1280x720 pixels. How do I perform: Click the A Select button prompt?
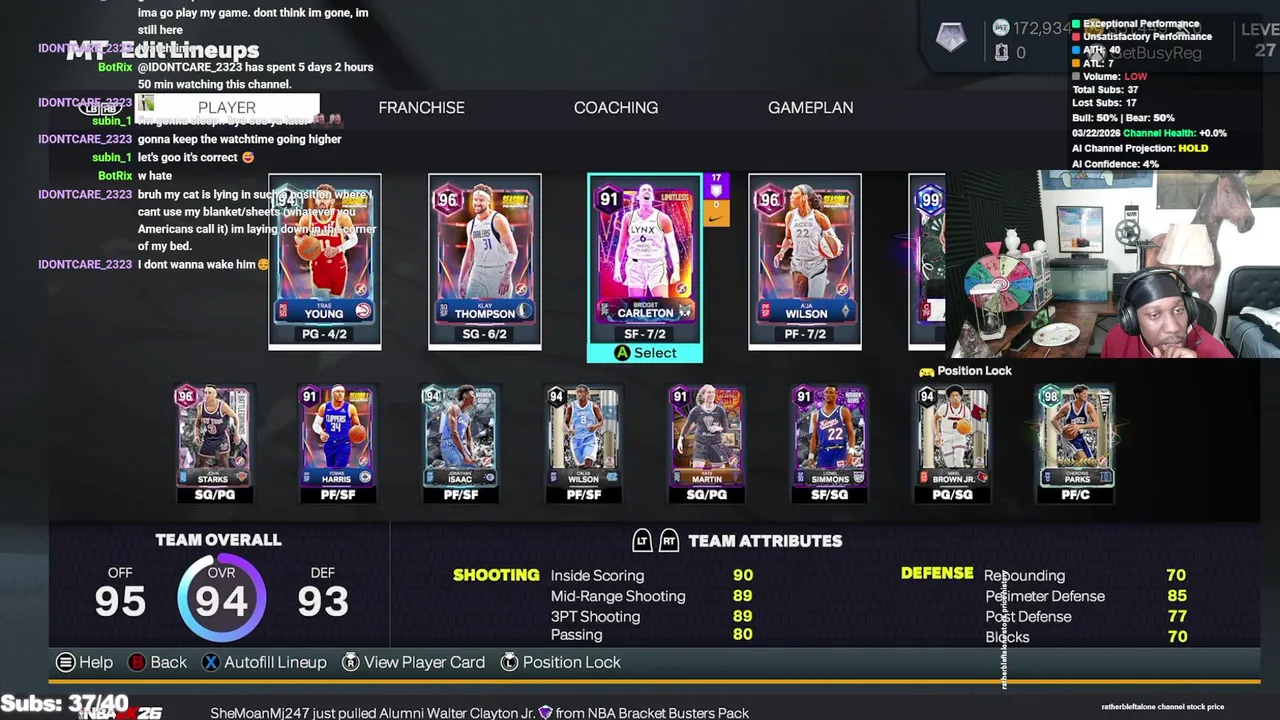(645, 353)
